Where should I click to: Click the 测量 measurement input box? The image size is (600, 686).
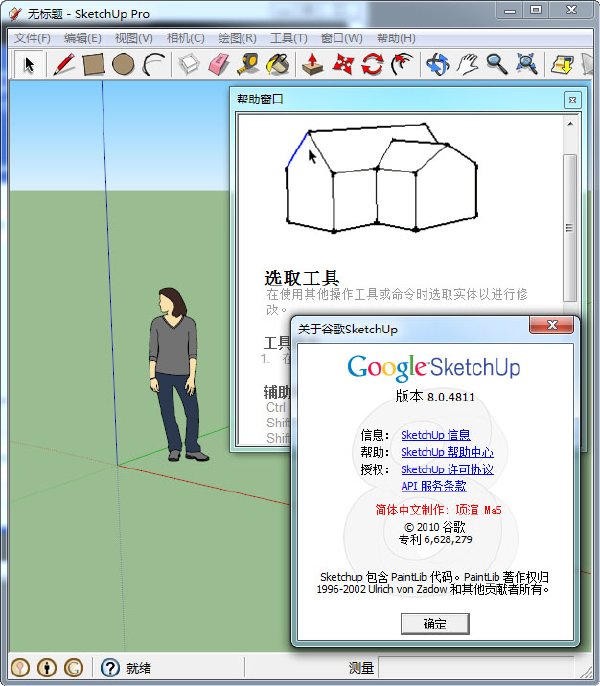(x=476, y=668)
